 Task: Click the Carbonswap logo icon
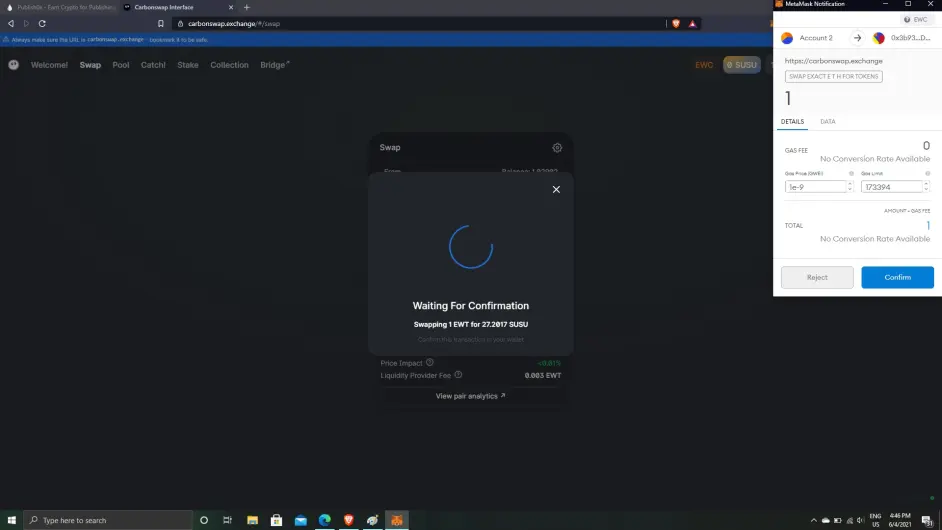coord(13,65)
